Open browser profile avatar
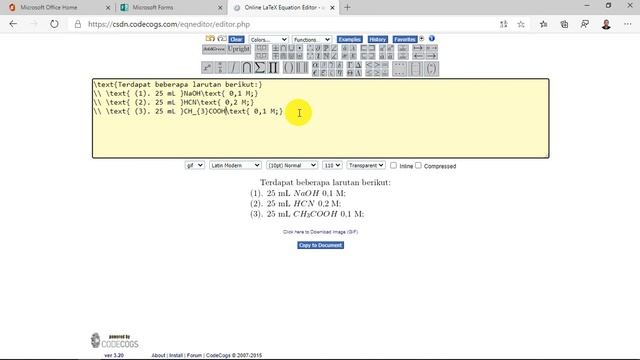 pyautogui.click(x=606, y=24)
